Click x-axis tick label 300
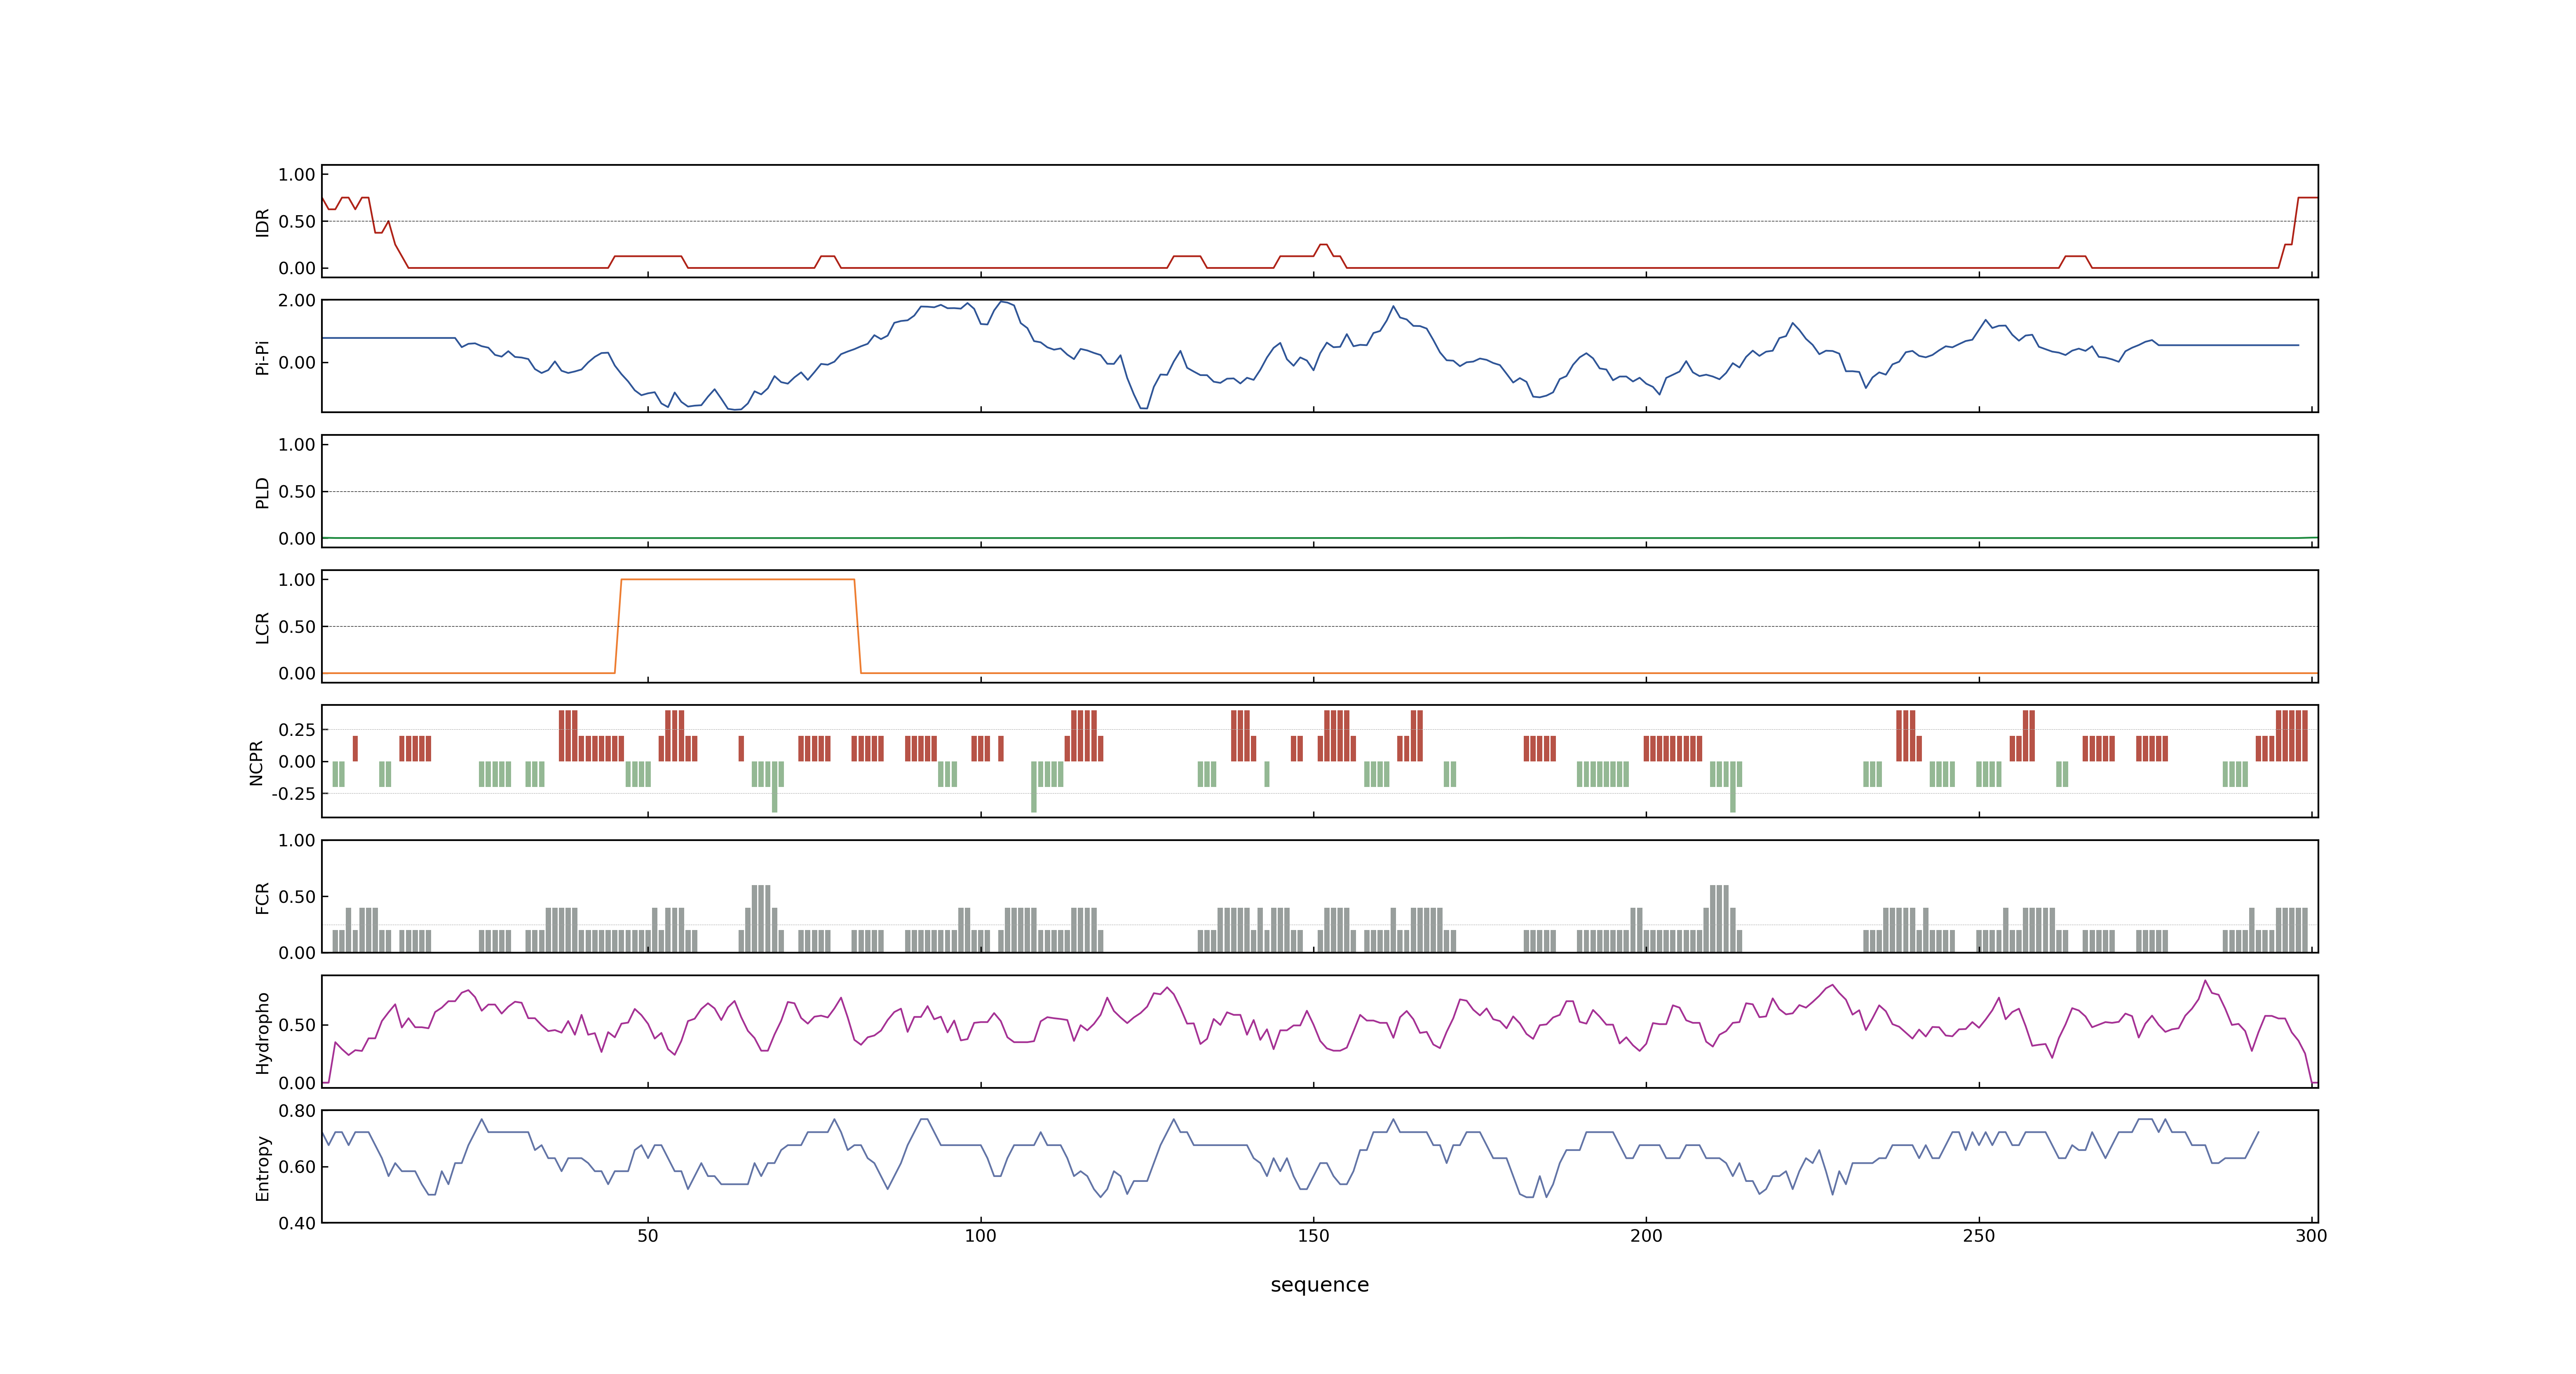This screenshot has height=1374, width=2576. coord(2311,1235)
